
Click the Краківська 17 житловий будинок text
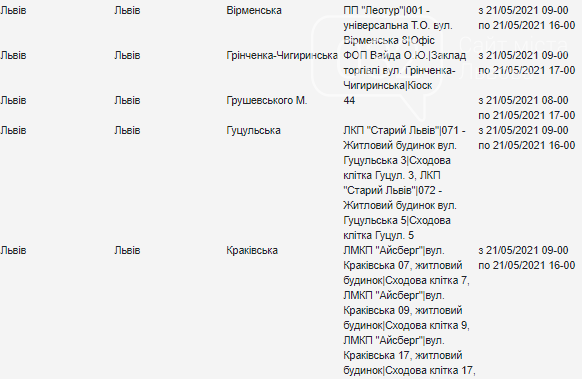pyautogui.click(x=403, y=356)
